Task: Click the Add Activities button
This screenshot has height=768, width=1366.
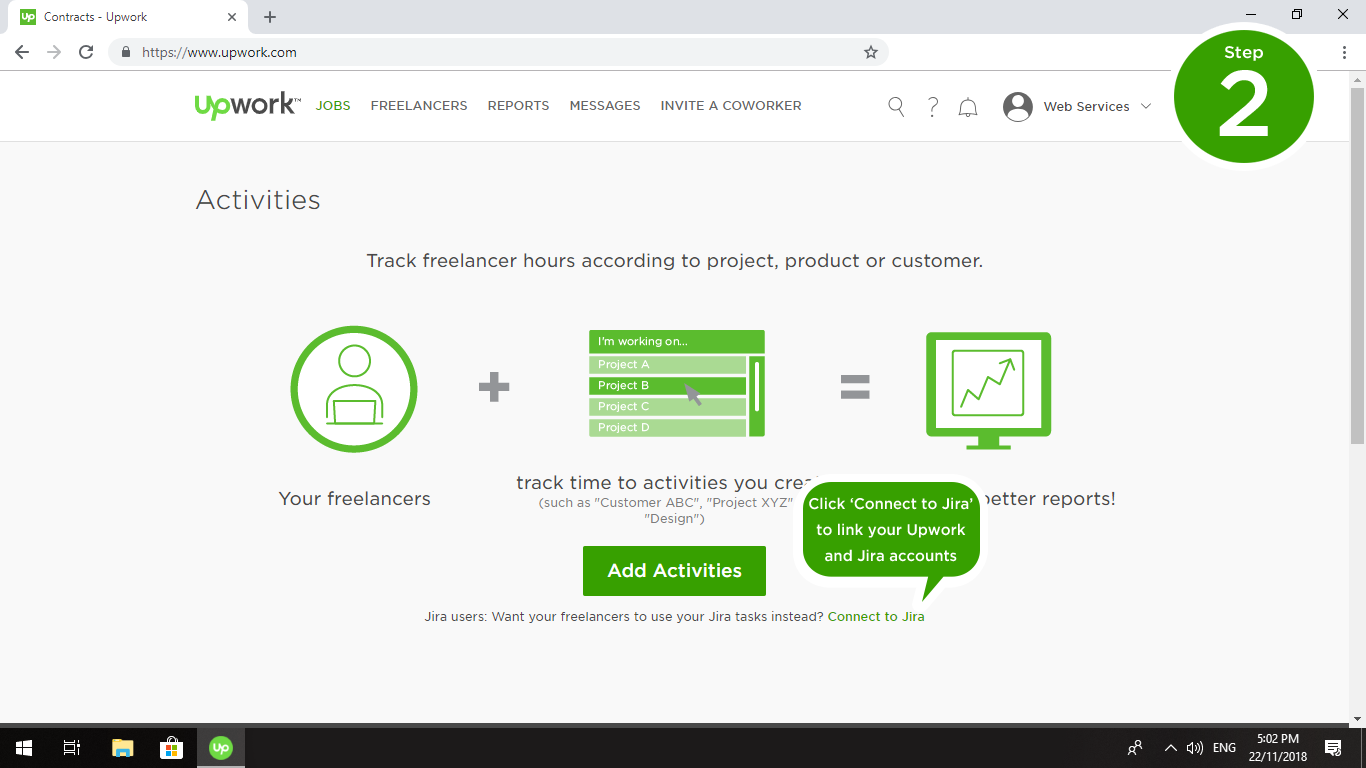Action: click(674, 571)
